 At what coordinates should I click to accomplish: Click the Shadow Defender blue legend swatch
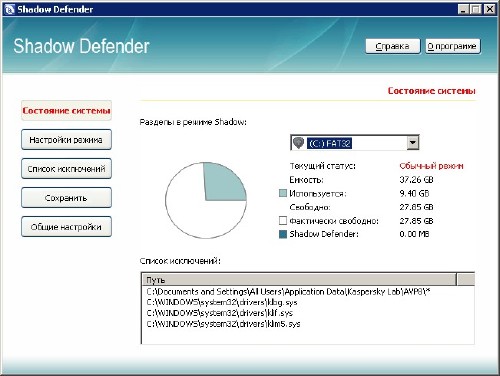click(x=283, y=234)
